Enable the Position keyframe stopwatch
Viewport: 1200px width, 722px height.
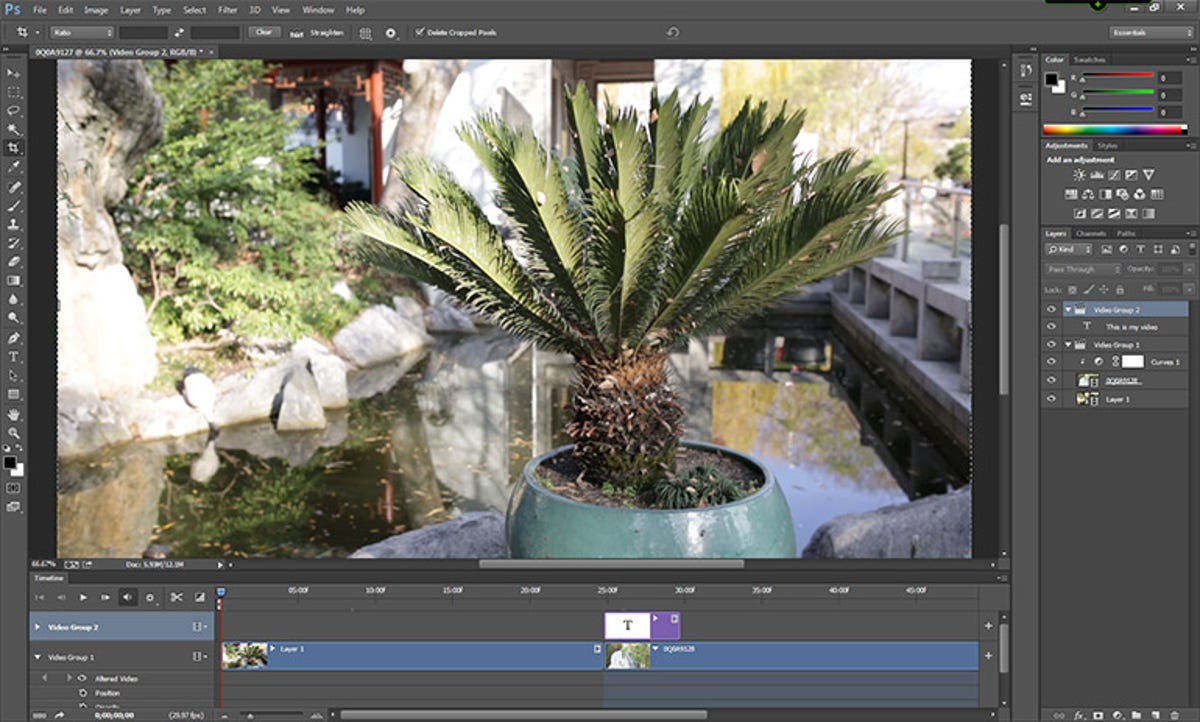[x=82, y=693]
